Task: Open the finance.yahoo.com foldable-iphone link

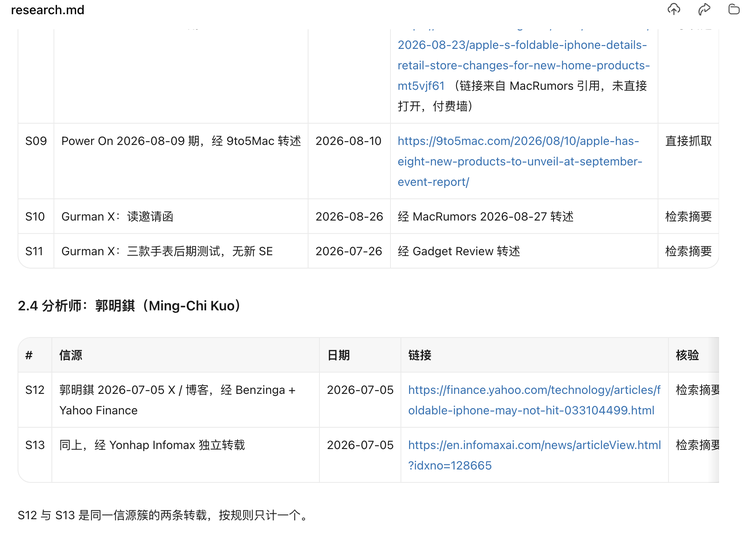Action: pyautogui.click(x=534, y=400)
